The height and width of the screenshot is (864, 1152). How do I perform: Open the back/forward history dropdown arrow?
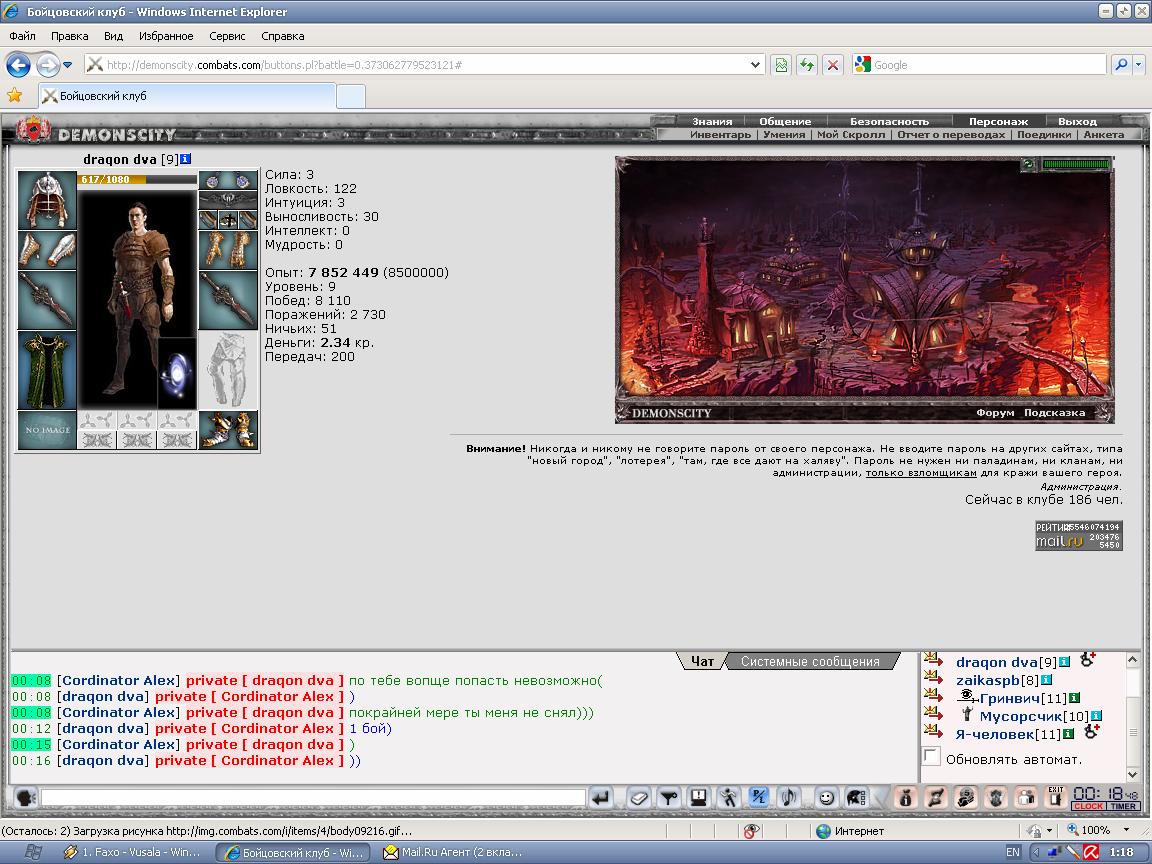[68, 65]
